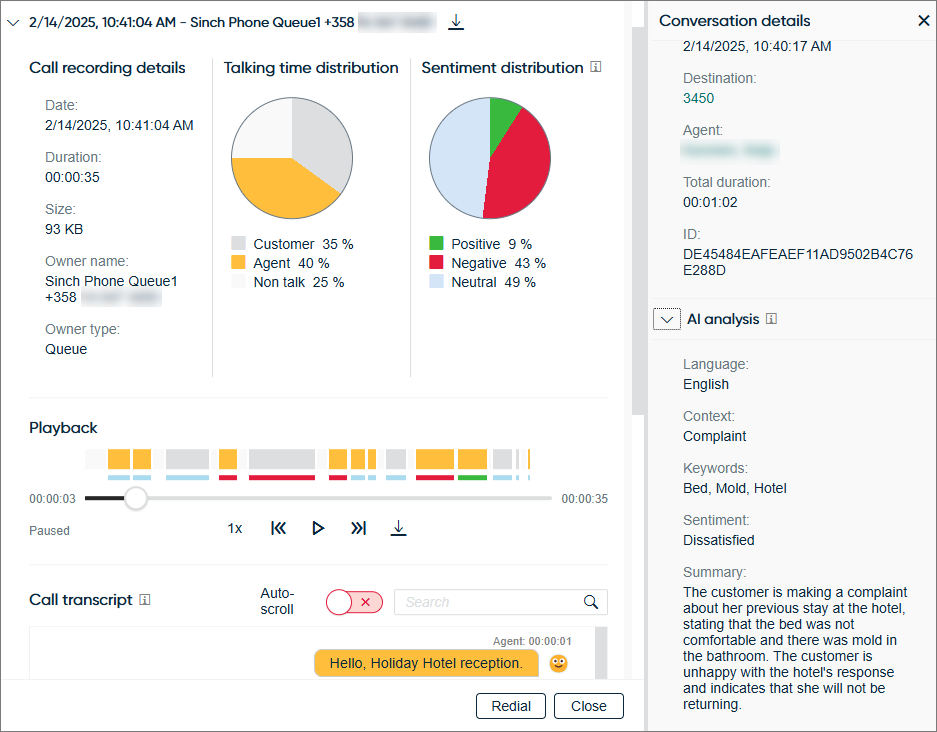The image size is (937, 732).
Task: Click the Redial button
Action: pos(511,706)
